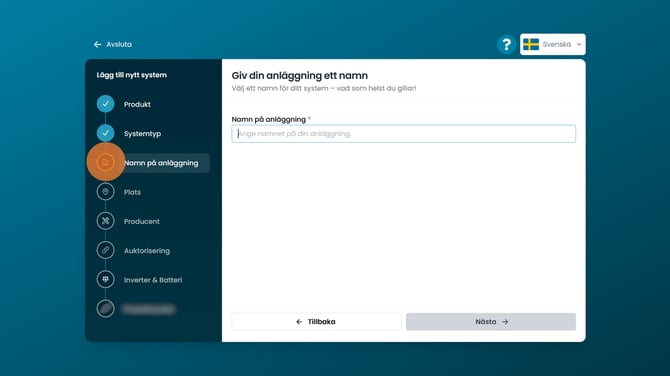Click the Inverter & Batteri step icon
Screen dimensions: 670x376
tap(106, 279)
